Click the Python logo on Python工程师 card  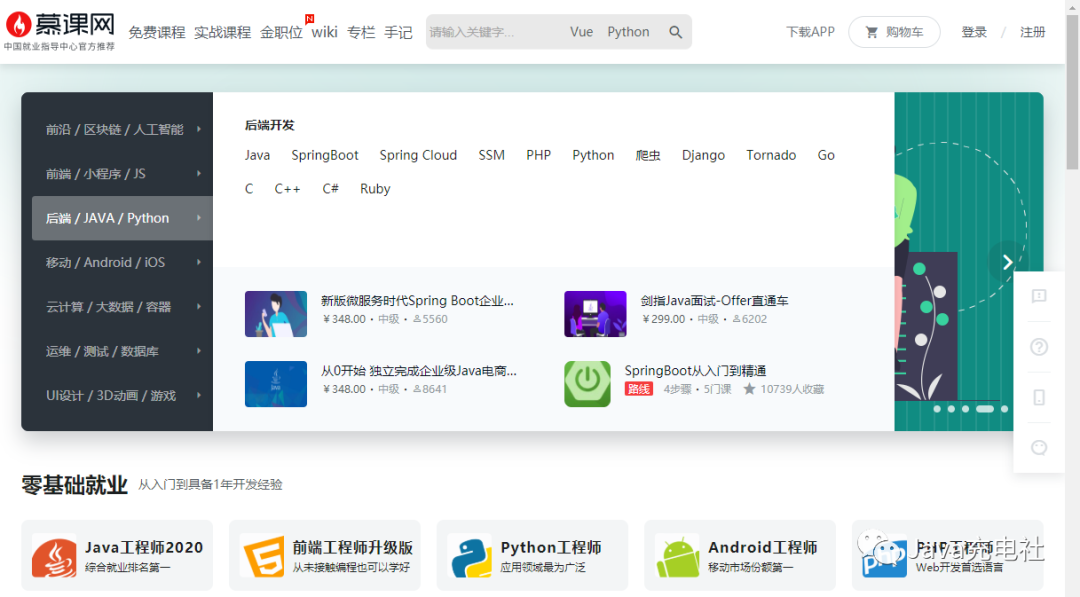[x=469, y=555]
